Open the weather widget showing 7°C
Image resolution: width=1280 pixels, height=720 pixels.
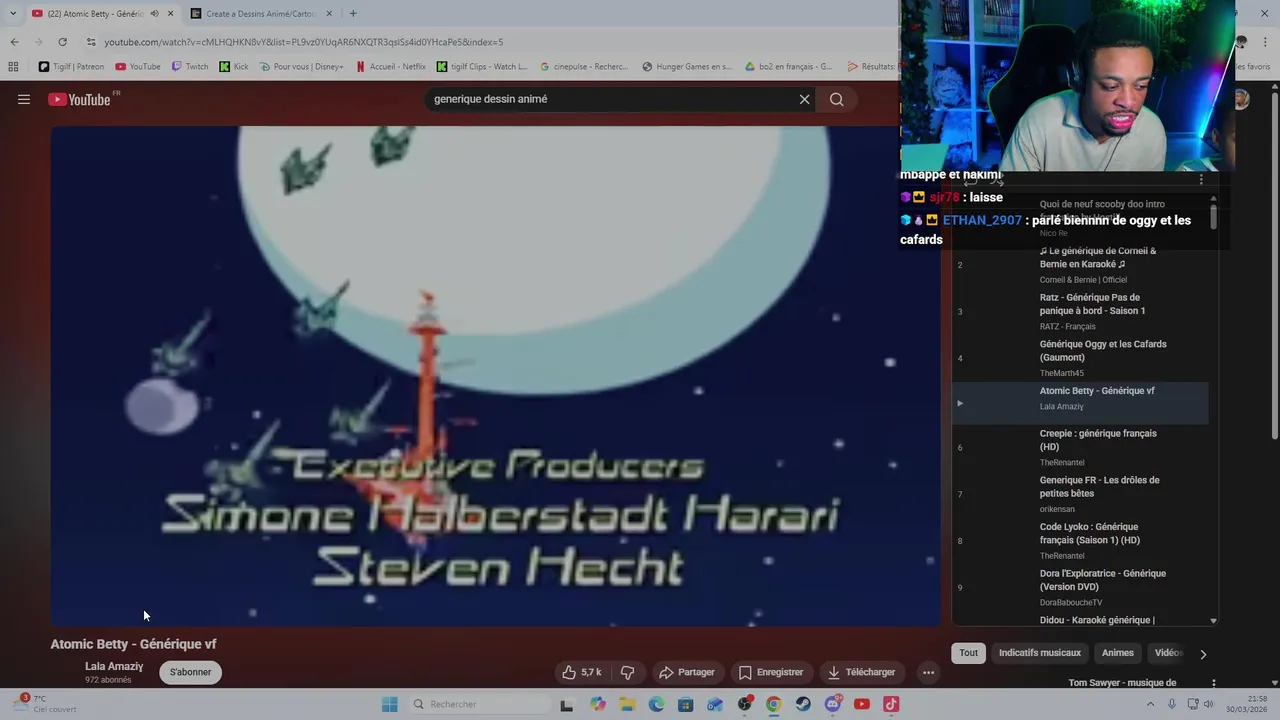coord(45,704)
